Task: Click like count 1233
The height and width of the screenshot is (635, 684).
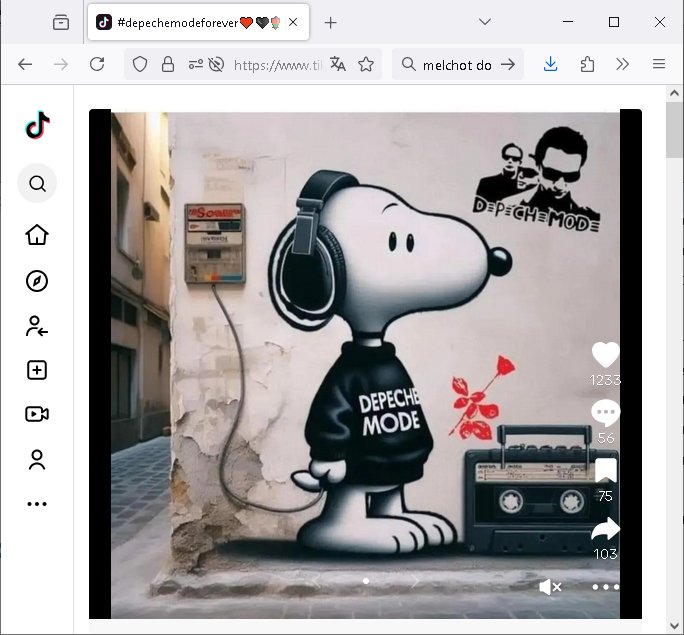Action: tap(605, 380)
